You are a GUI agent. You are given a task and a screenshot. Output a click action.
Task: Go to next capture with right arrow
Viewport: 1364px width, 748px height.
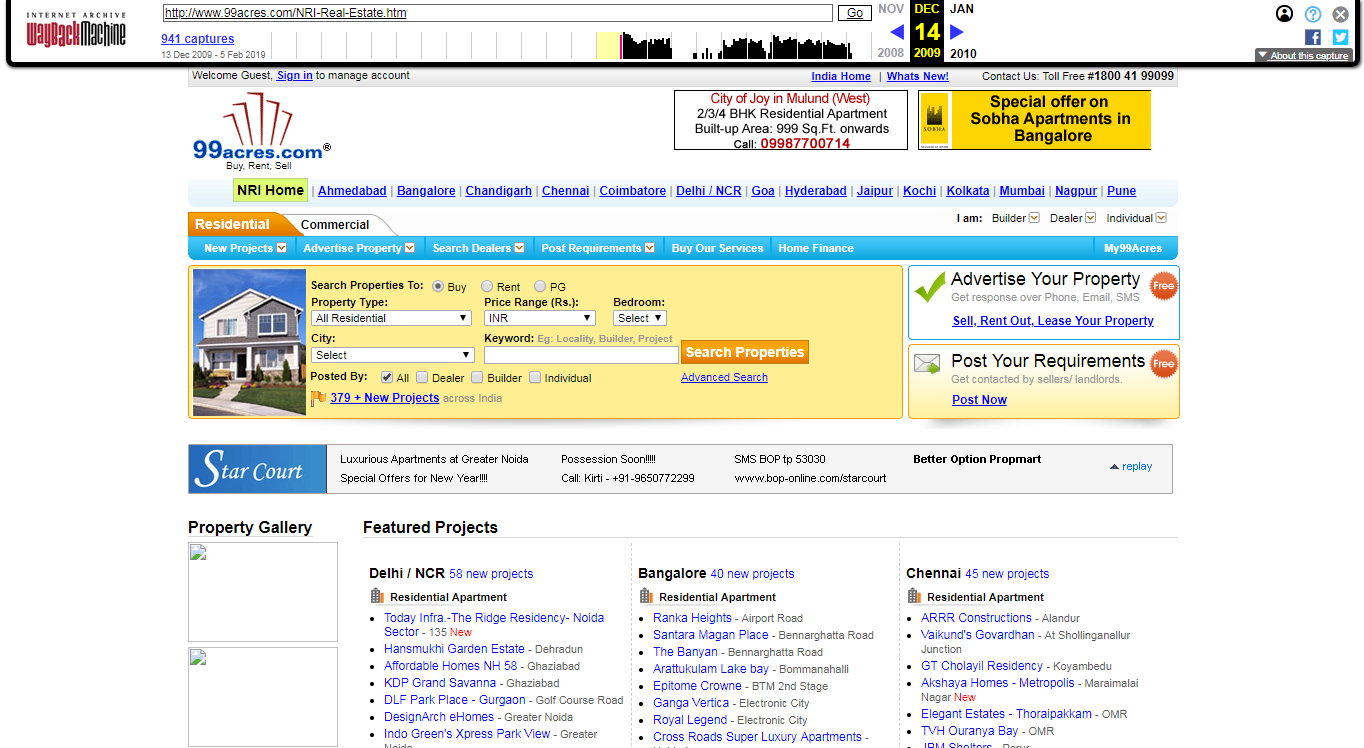(x=957, y=32)
